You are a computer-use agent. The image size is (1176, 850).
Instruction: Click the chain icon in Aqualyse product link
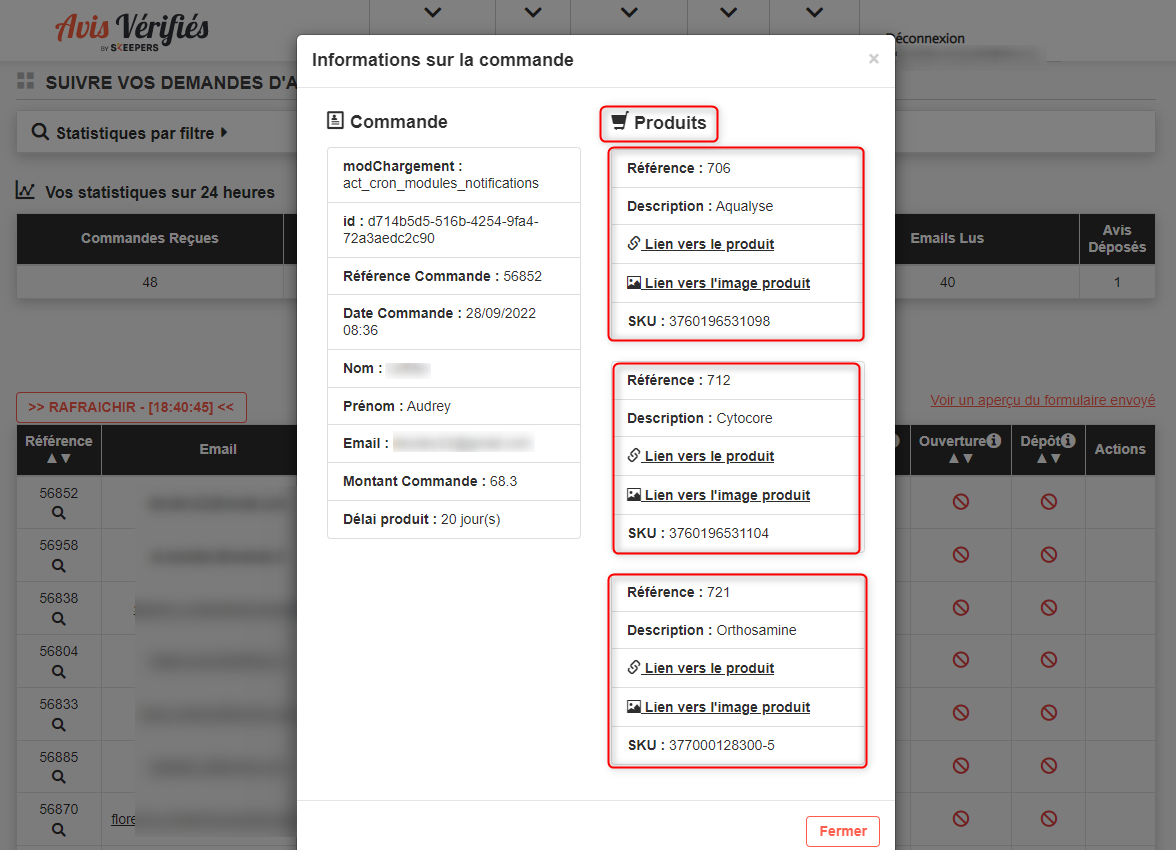(x=634, y=244)
